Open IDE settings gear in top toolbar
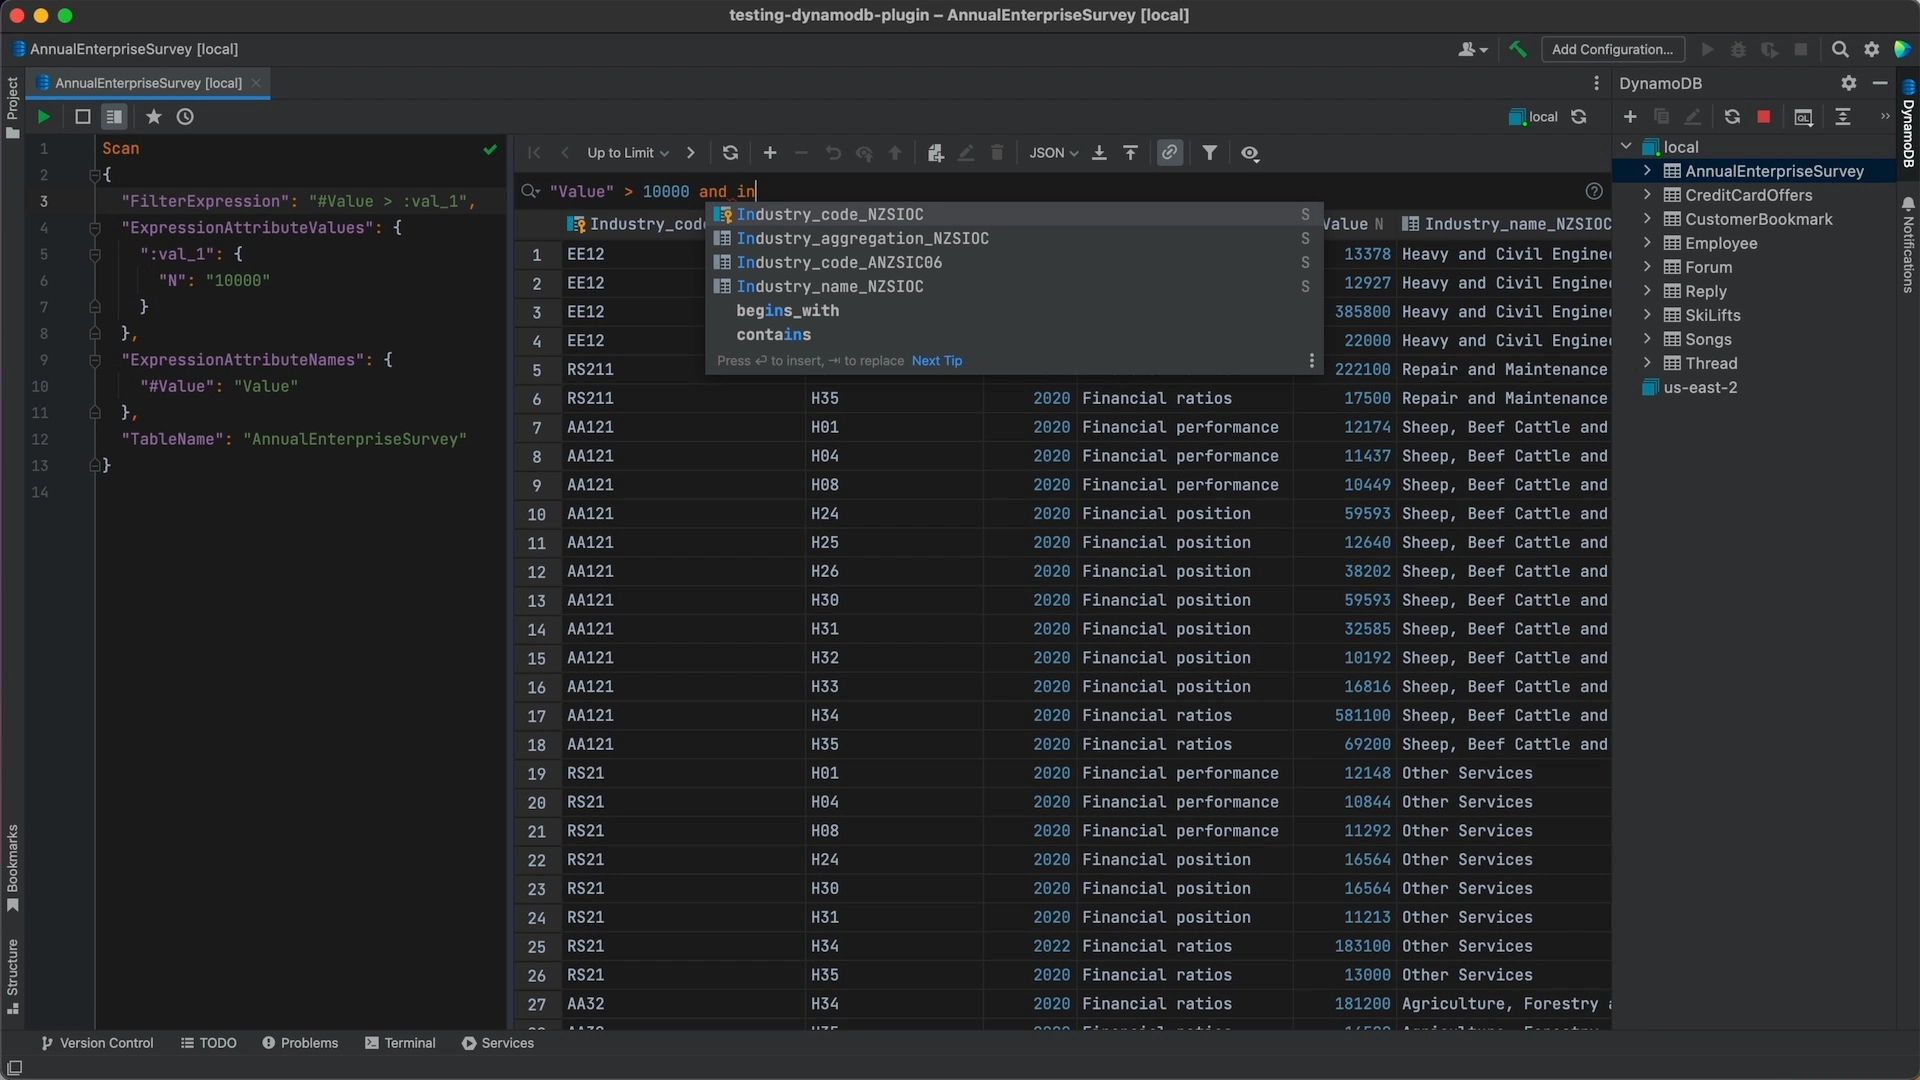The width and height of the screenshot is (1920, 1080). click(1872, 49)
